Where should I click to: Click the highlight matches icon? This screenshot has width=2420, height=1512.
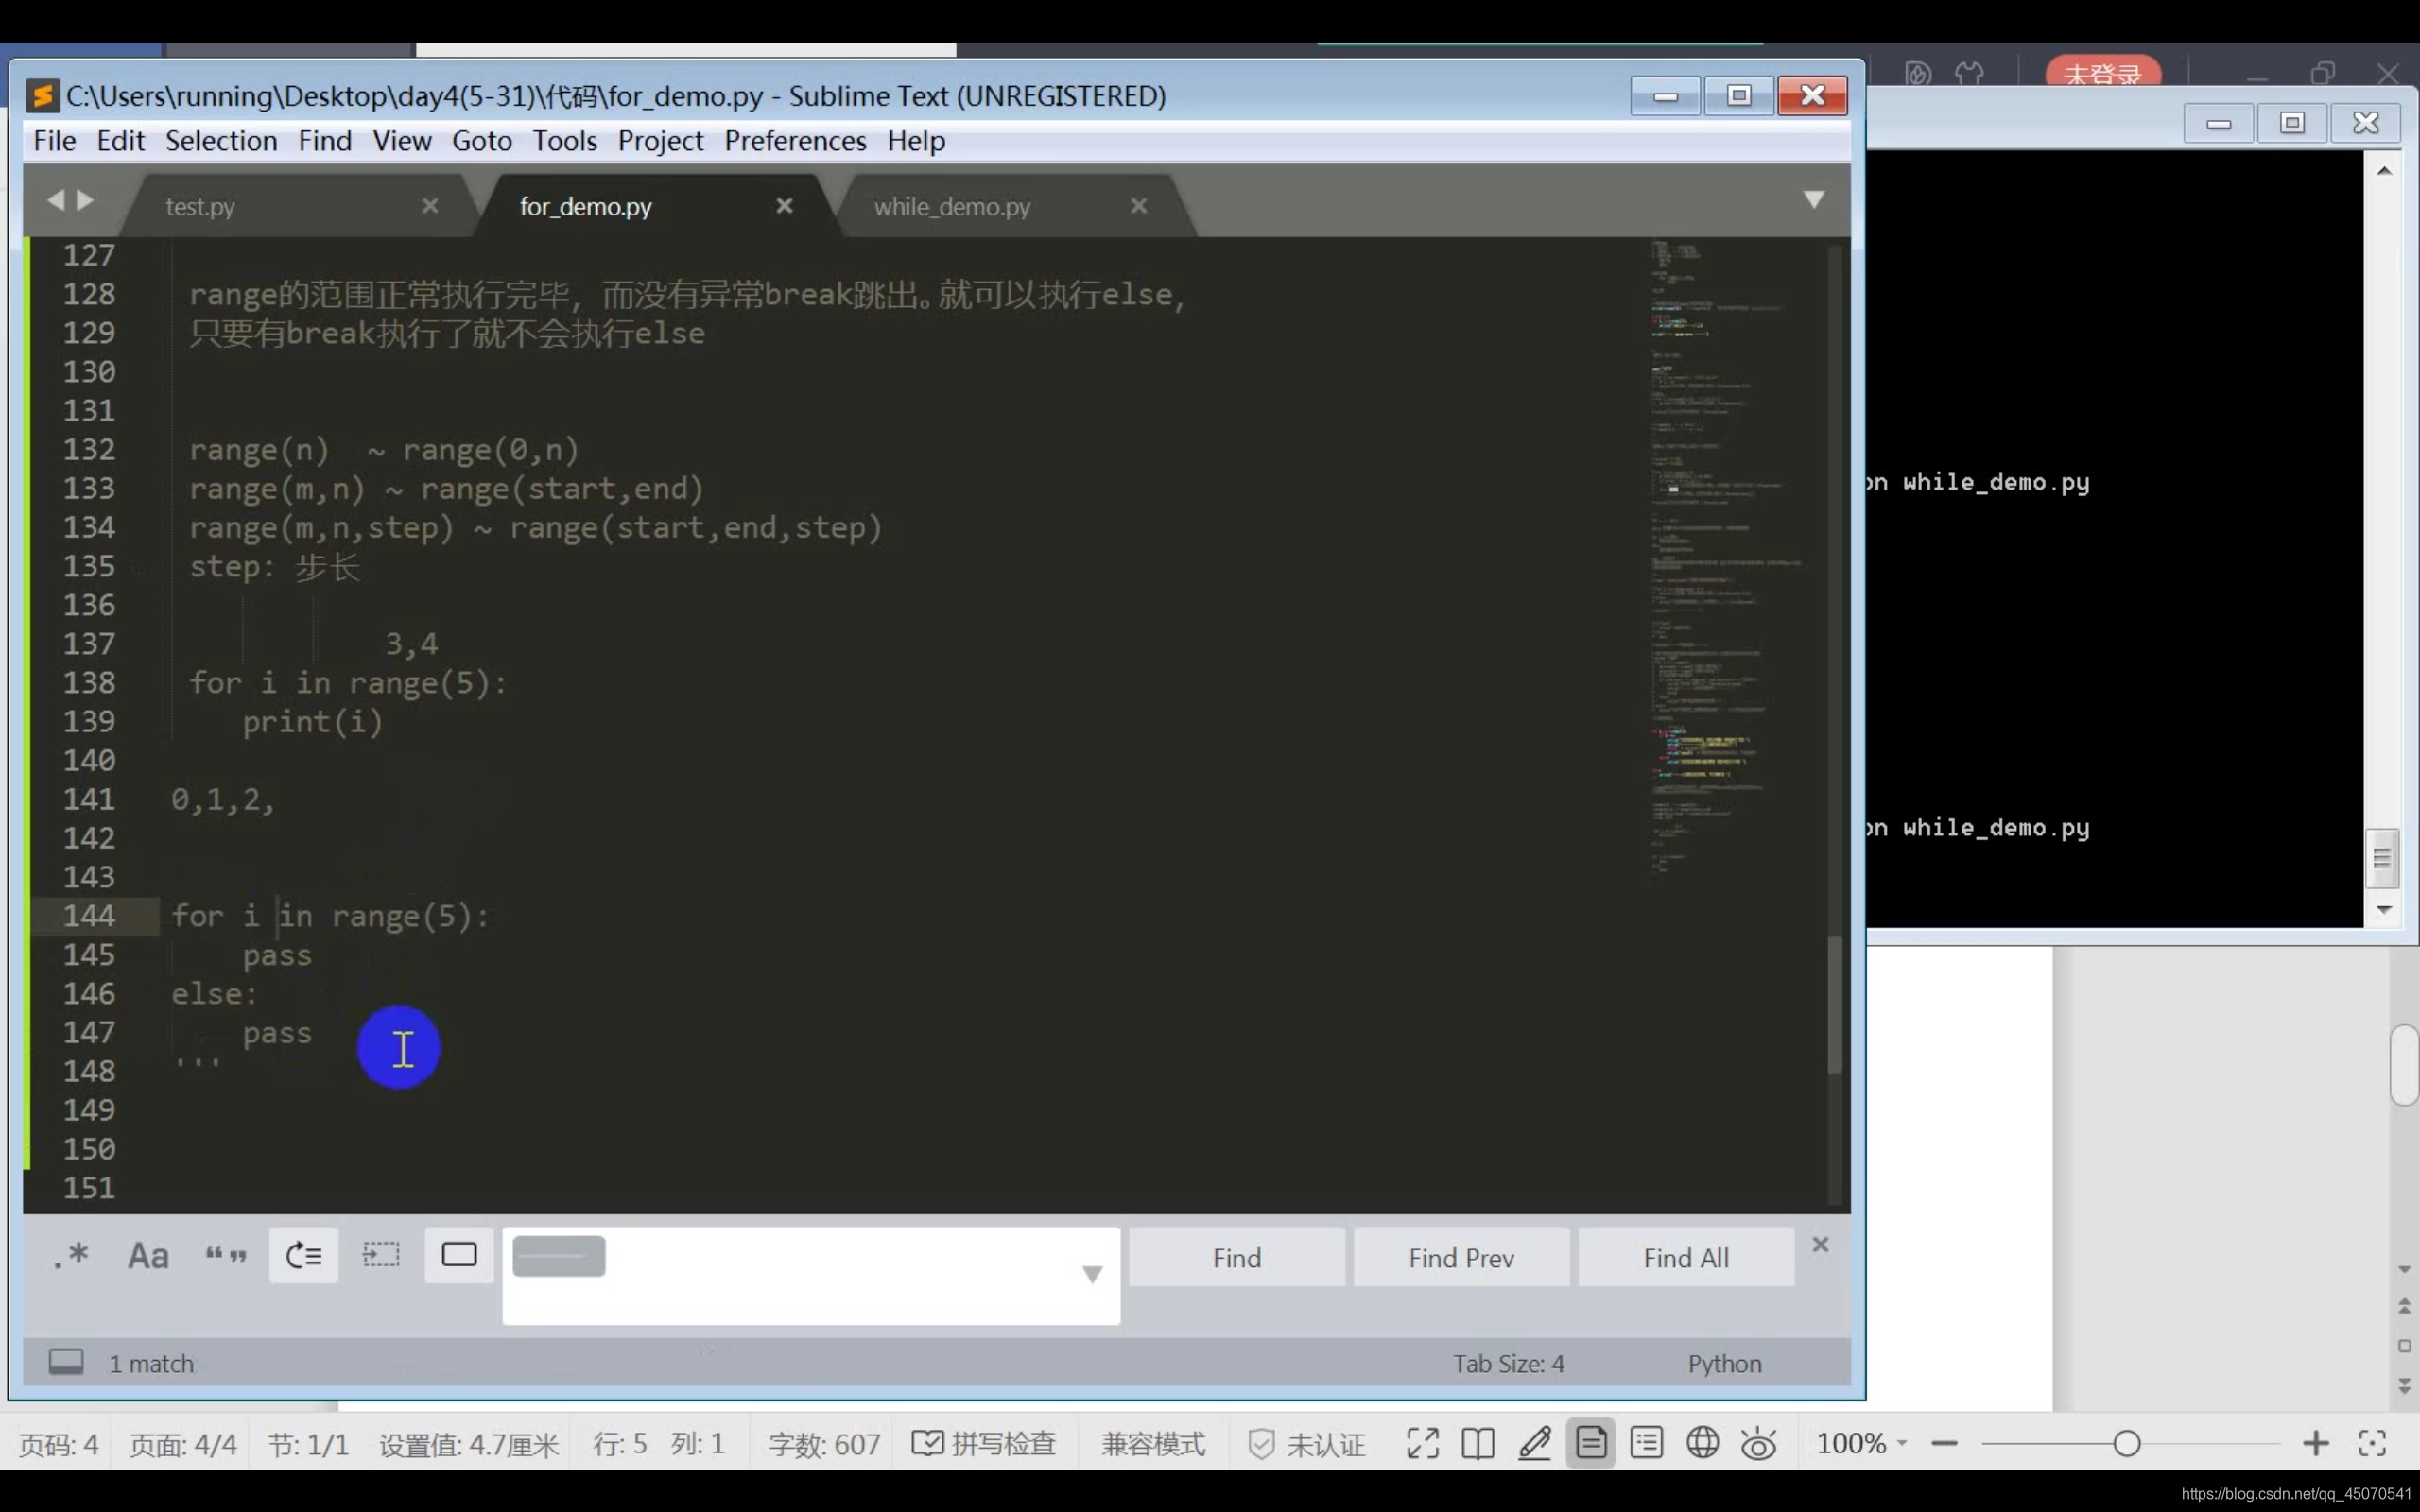point(459,1255)
